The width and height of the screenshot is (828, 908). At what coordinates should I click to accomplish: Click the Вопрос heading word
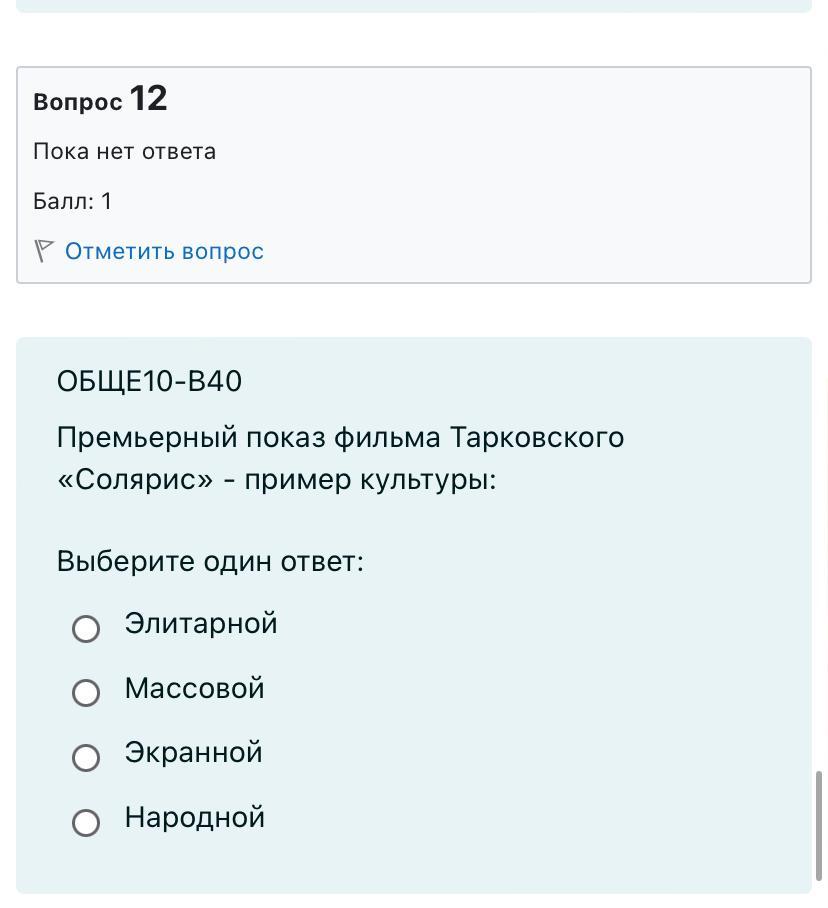tap(78, 102)
